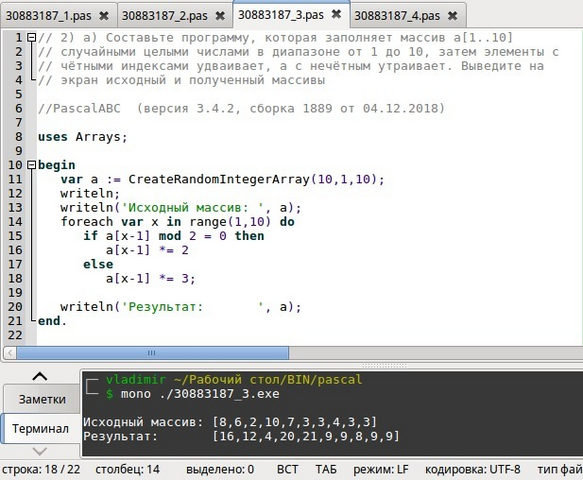583x480 pixels.
Task: Collapse the begin block fold at line 10
Action: [32, 165]
